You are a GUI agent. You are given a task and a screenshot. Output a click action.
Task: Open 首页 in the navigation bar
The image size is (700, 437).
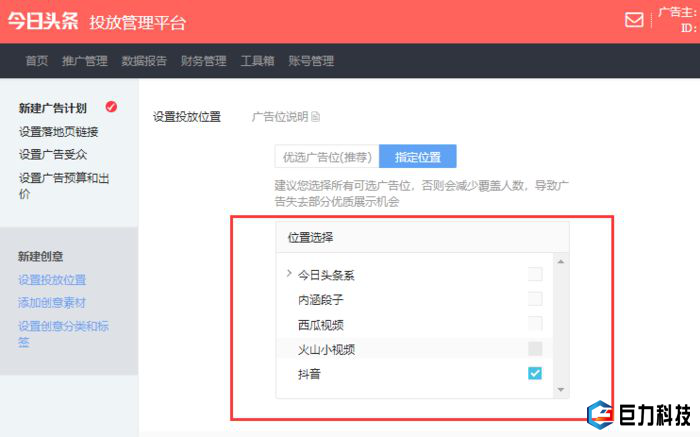tap(37, 61)
